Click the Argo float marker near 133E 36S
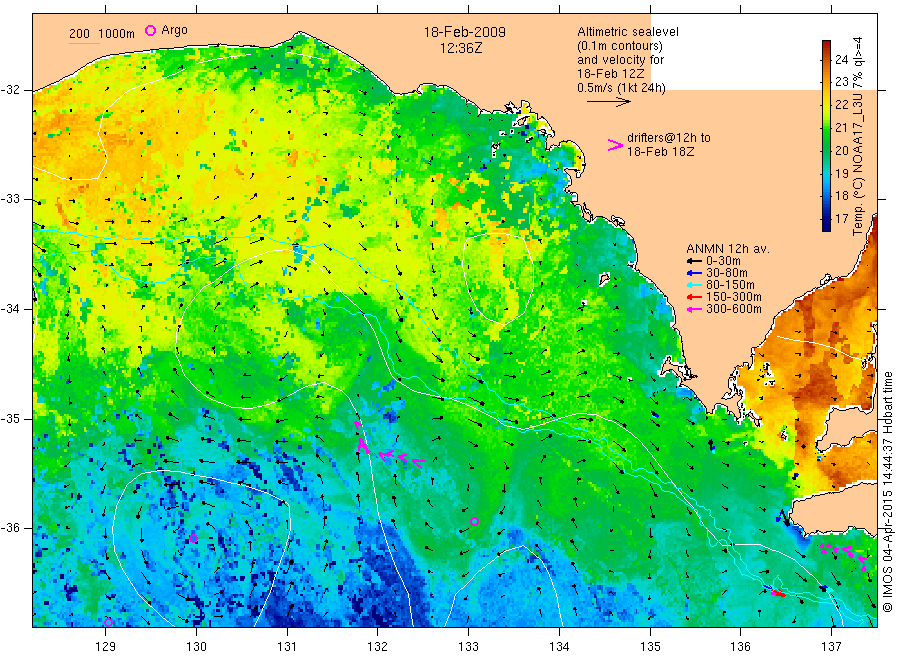This screenshot has width=900, height=660. (474, 522)
